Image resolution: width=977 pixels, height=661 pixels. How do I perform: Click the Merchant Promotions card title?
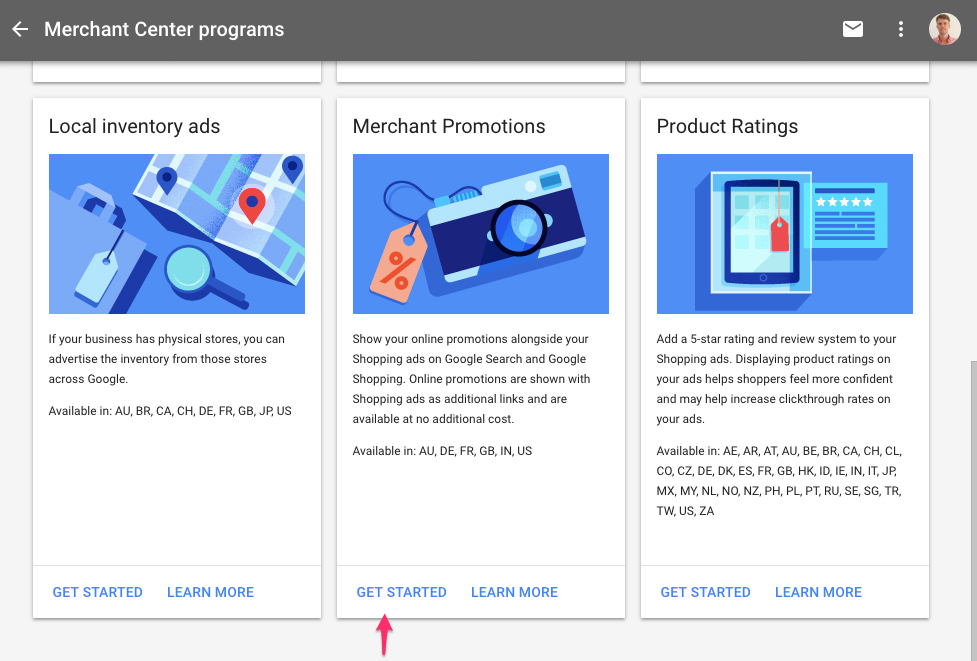pos(449,126)
